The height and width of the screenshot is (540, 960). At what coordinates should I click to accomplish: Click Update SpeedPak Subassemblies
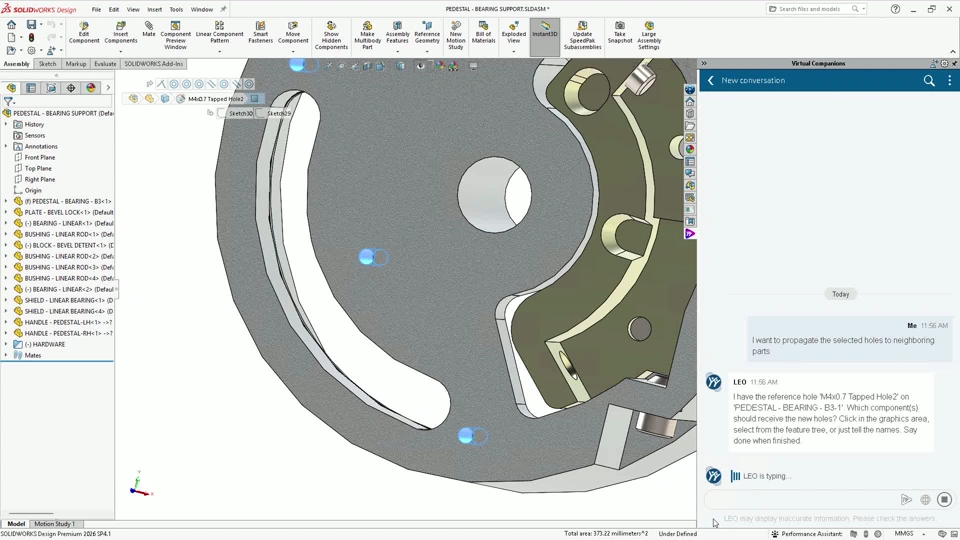(x=582, y=36)
